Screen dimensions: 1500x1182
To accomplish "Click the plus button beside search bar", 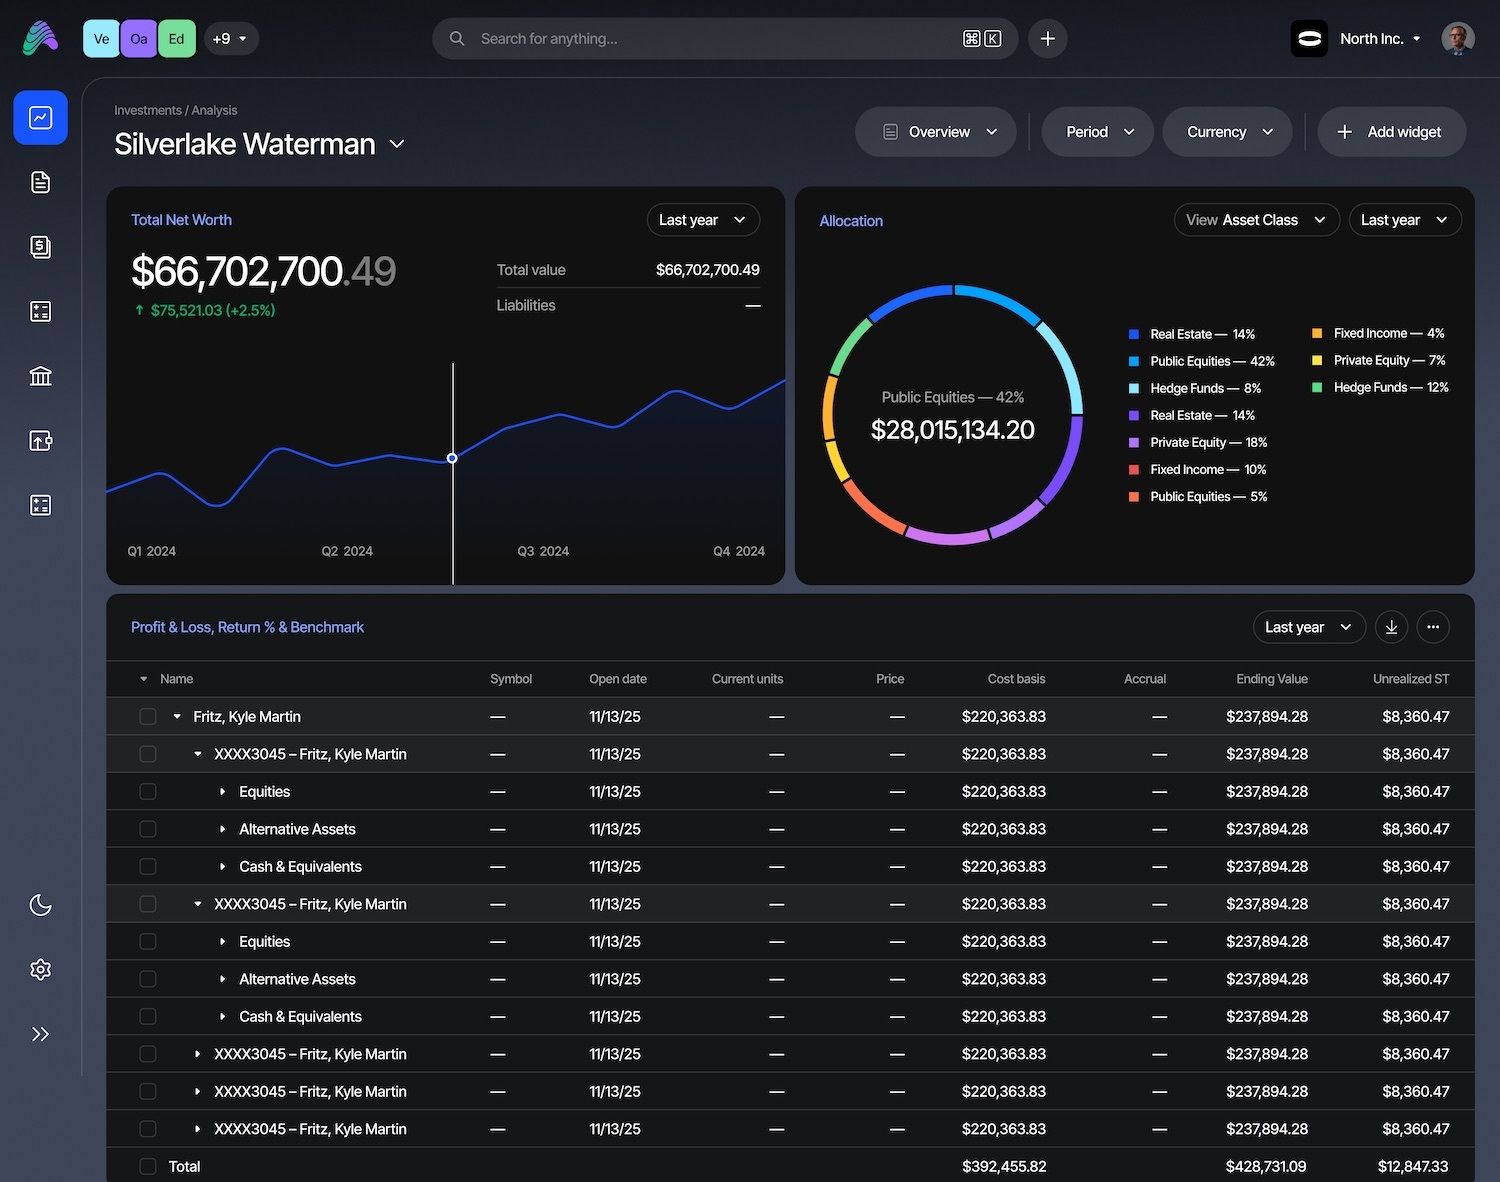I will pyautogui.click(x=1047, y=39).
